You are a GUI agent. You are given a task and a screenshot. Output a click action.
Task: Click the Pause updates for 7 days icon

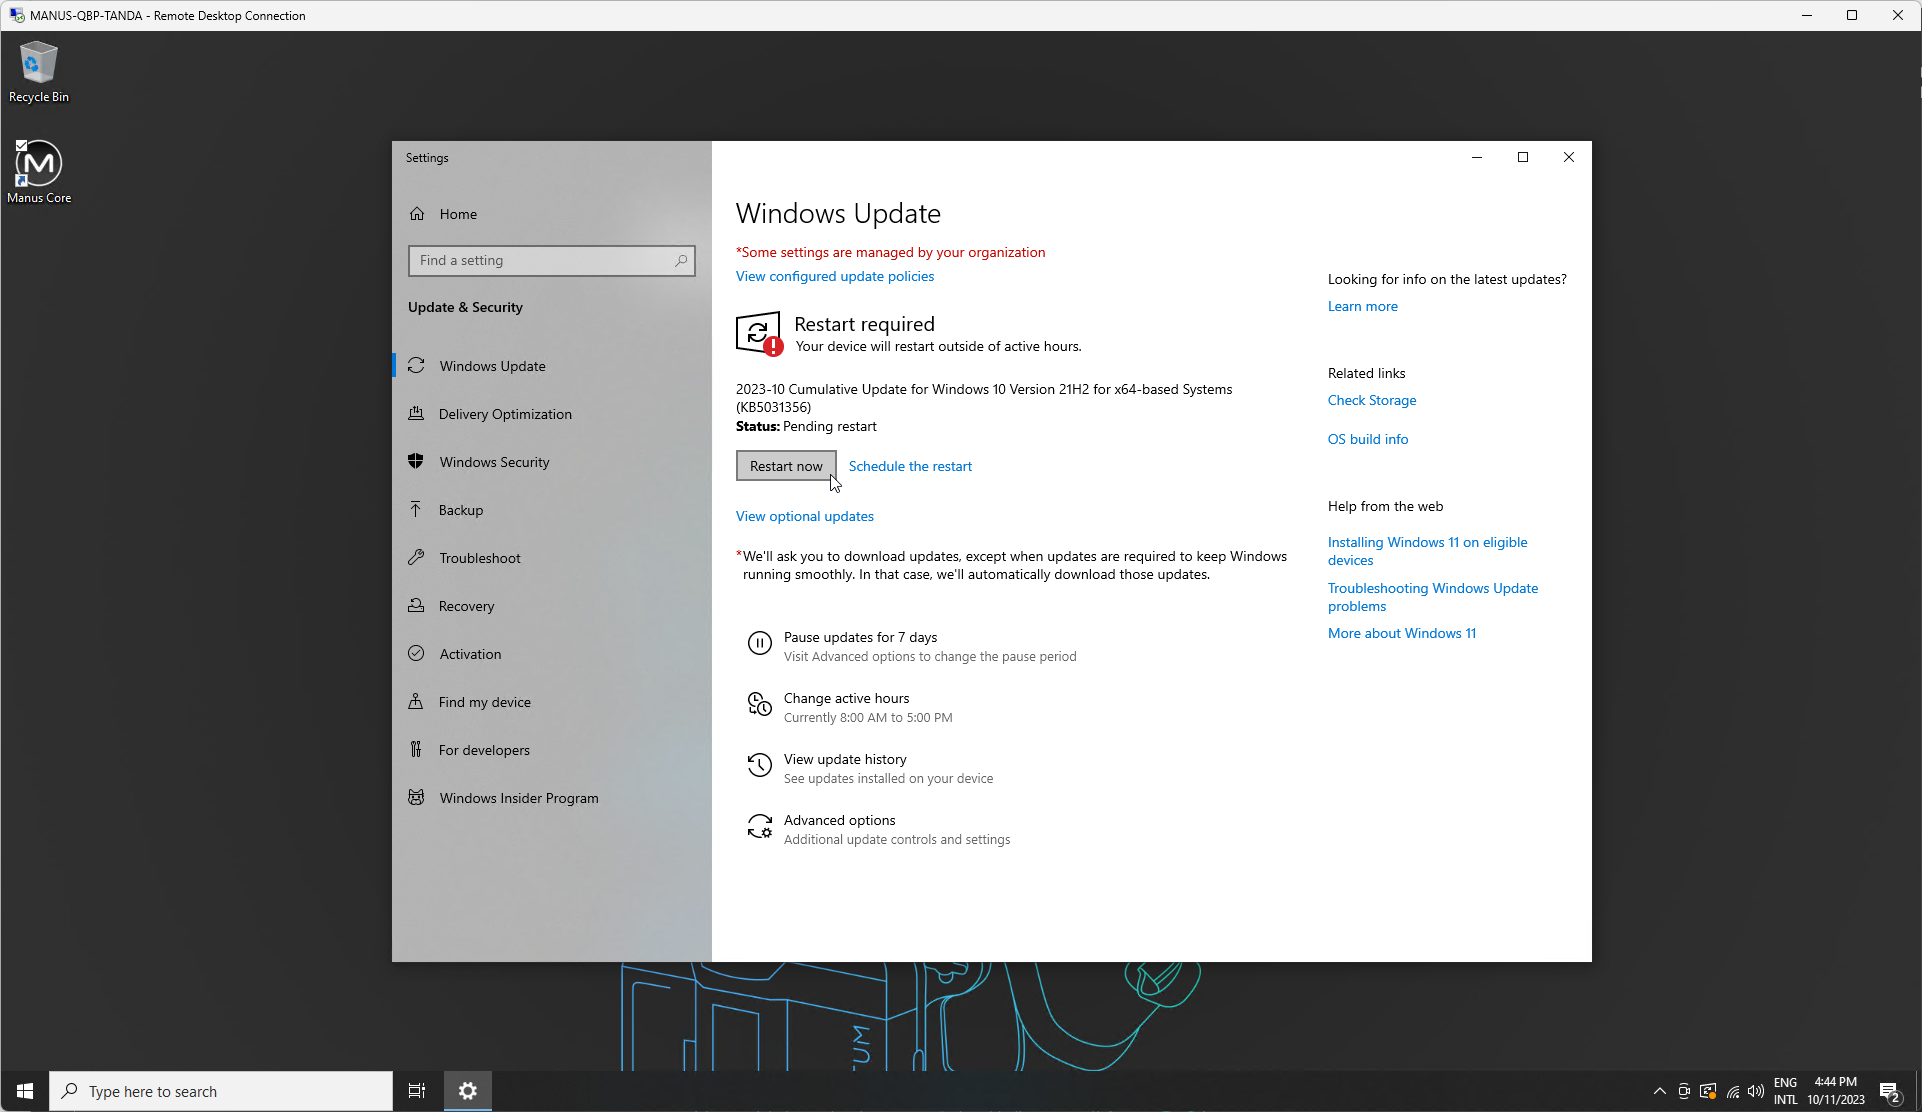coord(759,644)
